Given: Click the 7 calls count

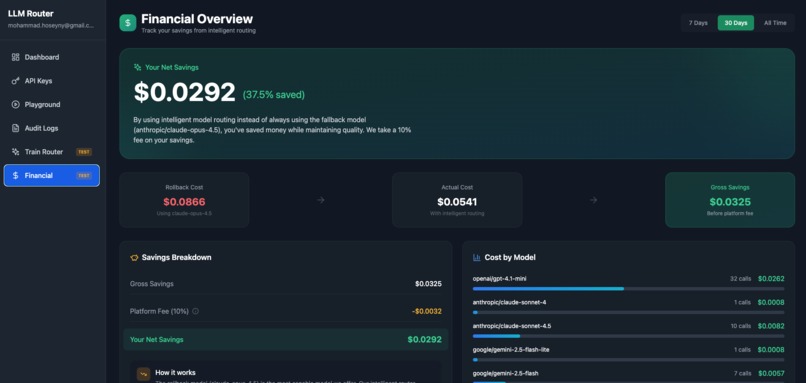Looking at the screenshot, I should pyautogui.click(x=742, y=373).
